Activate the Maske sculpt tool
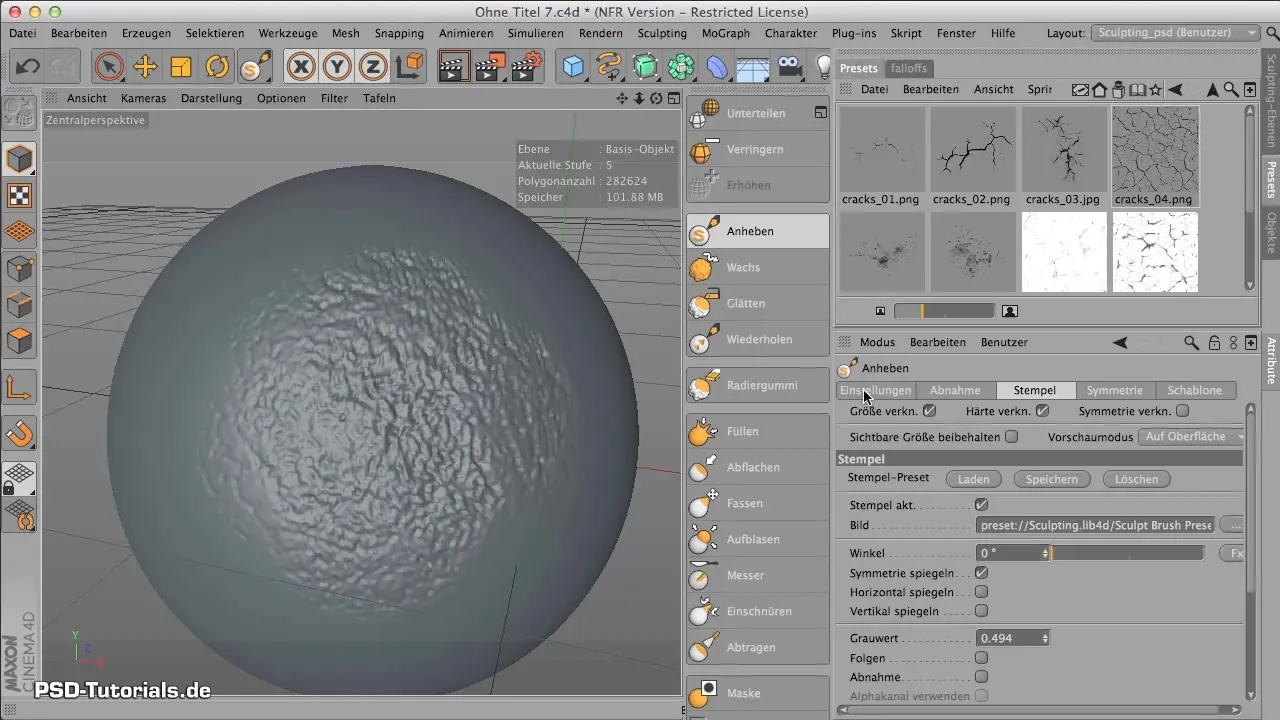This screenshot has width=1280, height=720. tap(757, 693)
